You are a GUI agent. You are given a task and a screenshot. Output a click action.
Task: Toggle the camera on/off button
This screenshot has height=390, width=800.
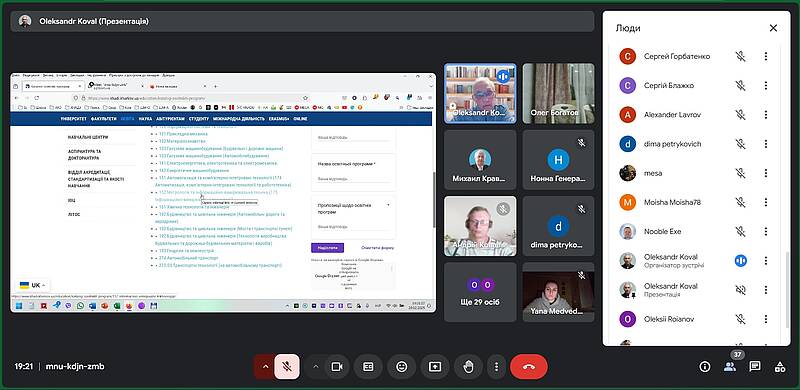(336, 367)
